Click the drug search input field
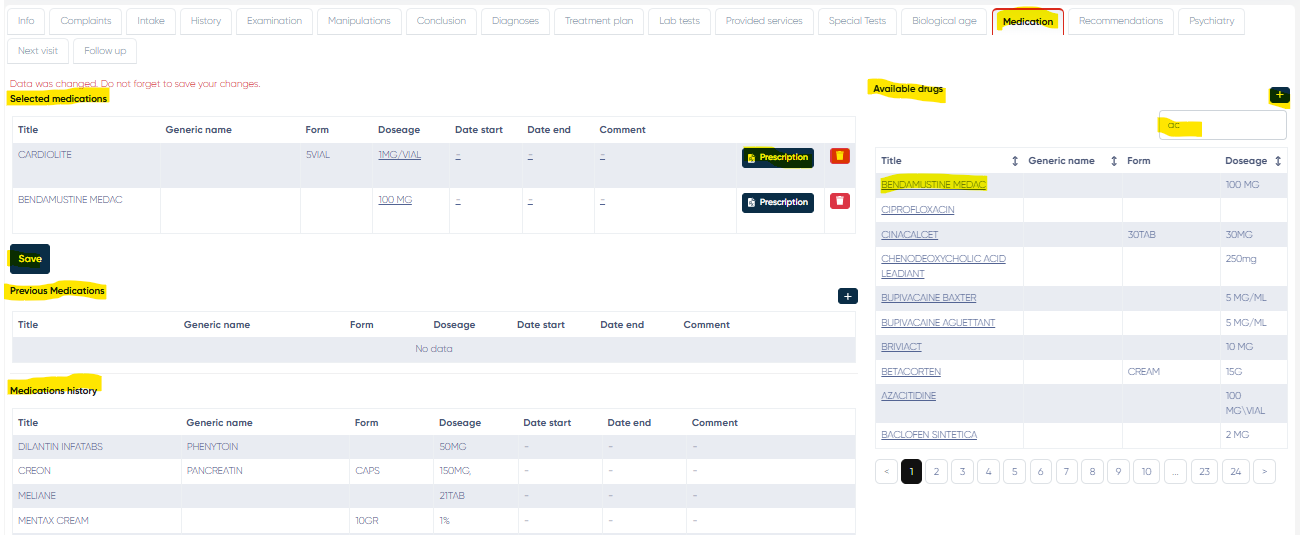 (x=1222, y=126)
